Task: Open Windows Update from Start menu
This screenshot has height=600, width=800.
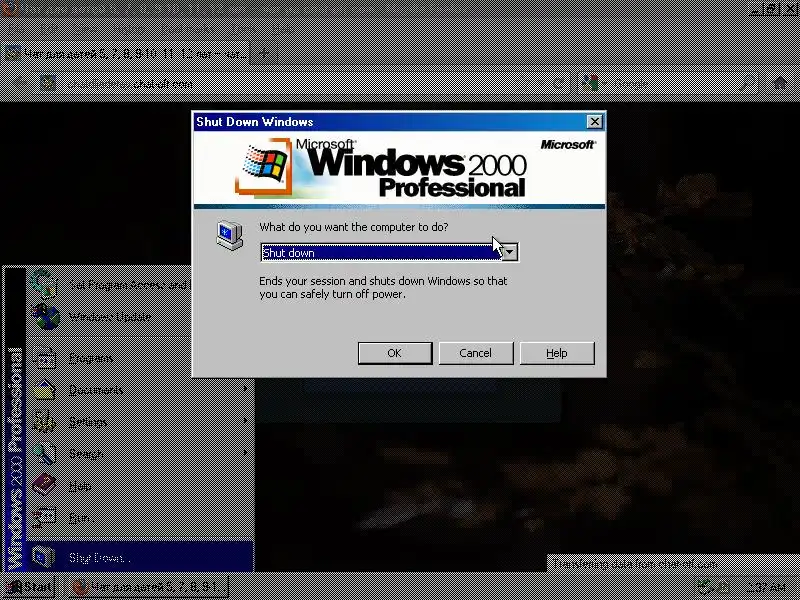Action: pyautogui.click(x=108, y=317)
